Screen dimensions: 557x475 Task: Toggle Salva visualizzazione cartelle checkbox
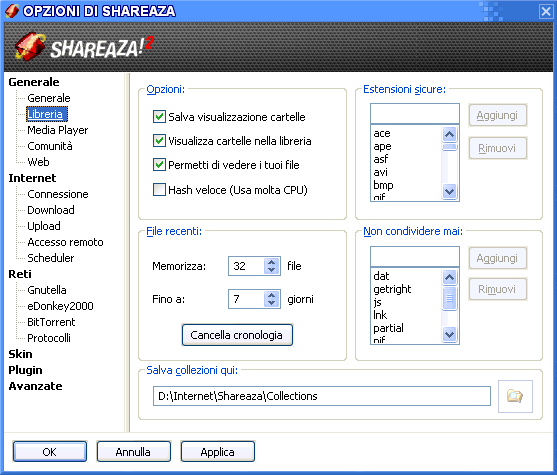coord(159,117)
